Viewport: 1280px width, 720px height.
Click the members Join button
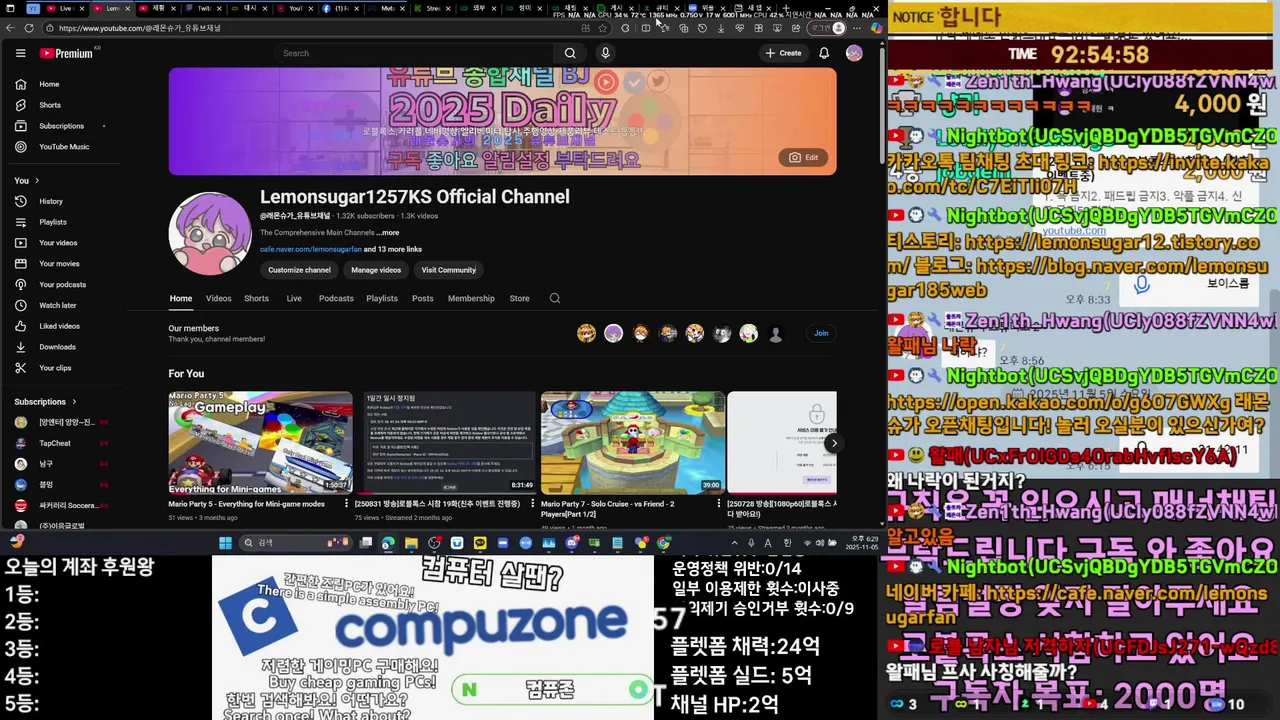(x=821, y=333)
